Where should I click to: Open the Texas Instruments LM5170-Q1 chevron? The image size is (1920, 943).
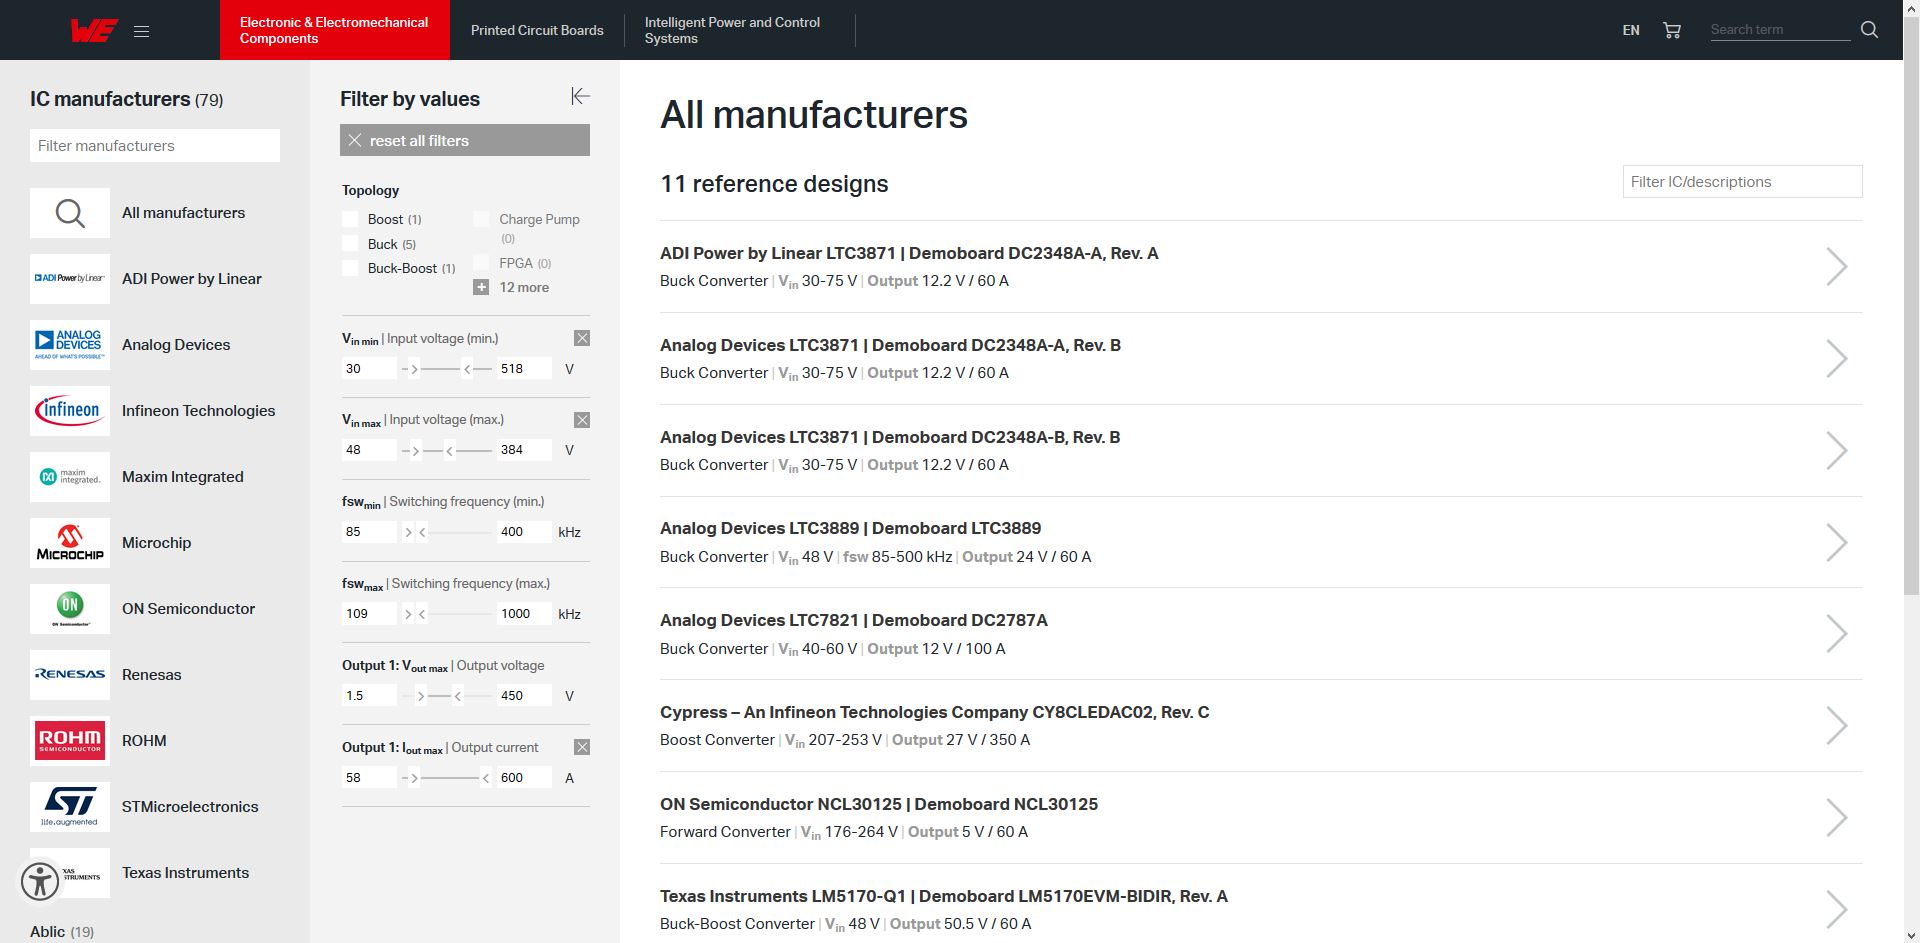tap(1837, 910)
